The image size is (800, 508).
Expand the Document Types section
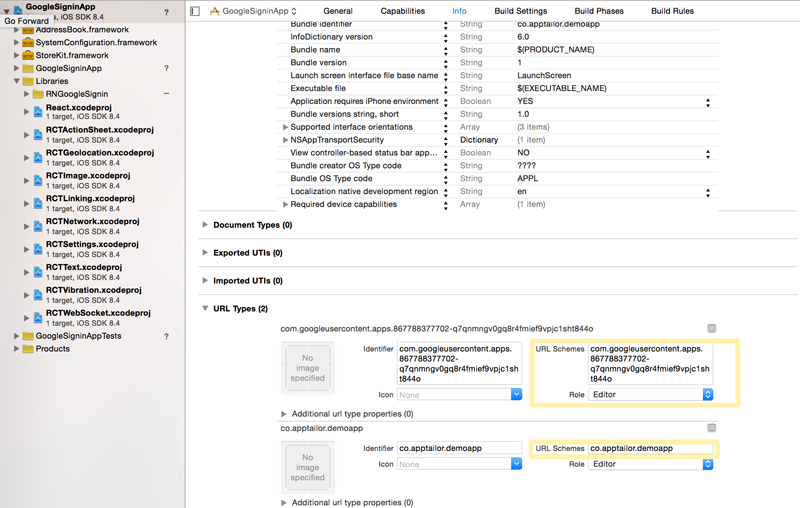[x=205, y=224]
